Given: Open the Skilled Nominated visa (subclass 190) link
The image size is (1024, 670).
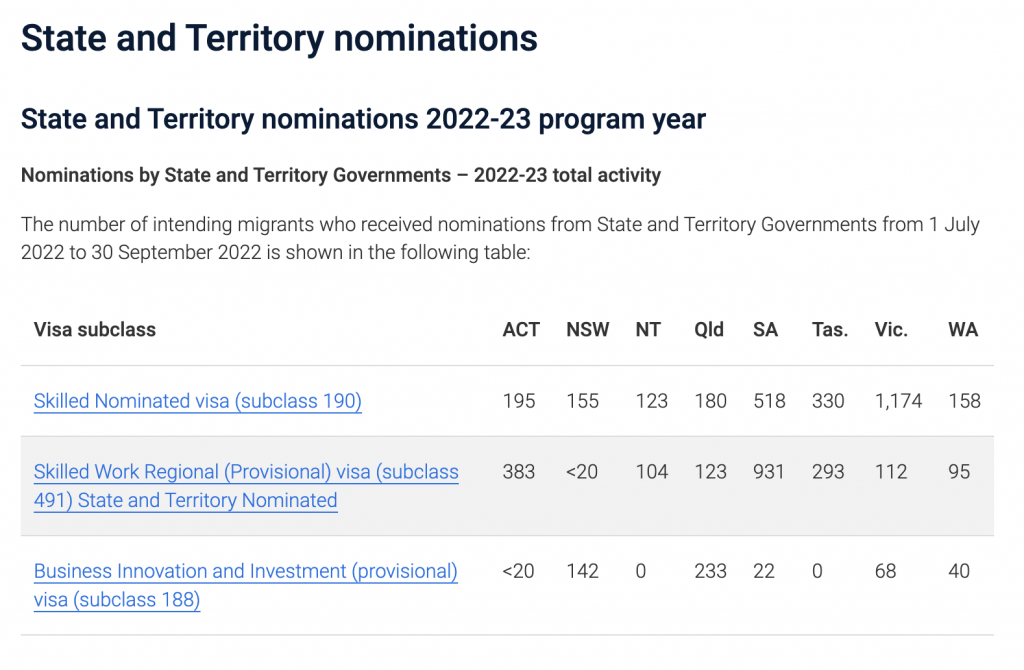Looking at the screenshot, I should [197, 401].
